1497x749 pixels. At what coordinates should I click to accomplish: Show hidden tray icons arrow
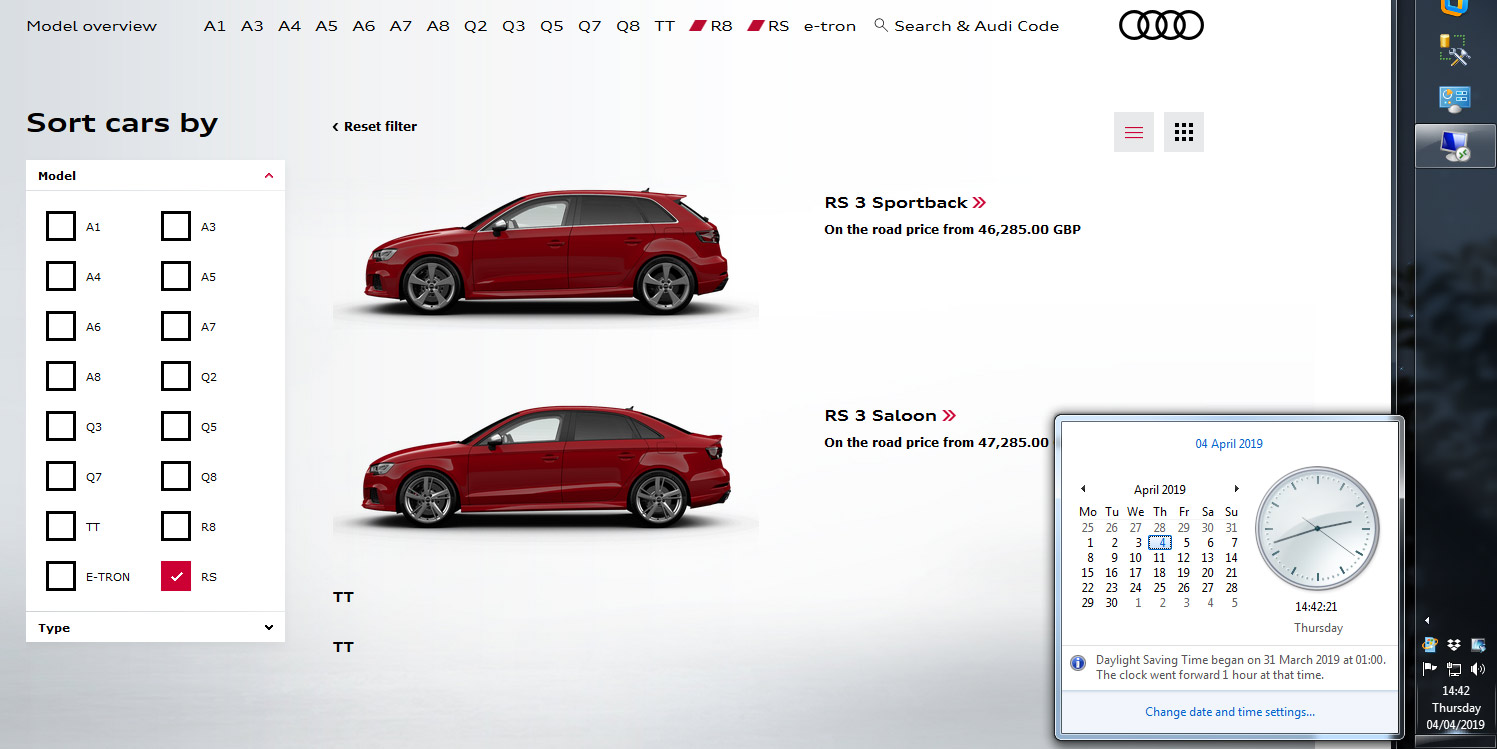(x=1427, y=620)
